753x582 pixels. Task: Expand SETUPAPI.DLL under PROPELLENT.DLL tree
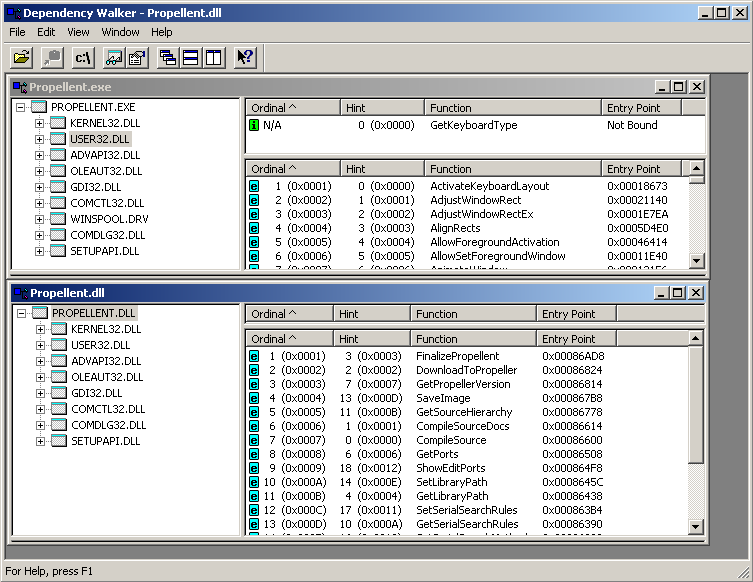40,441
